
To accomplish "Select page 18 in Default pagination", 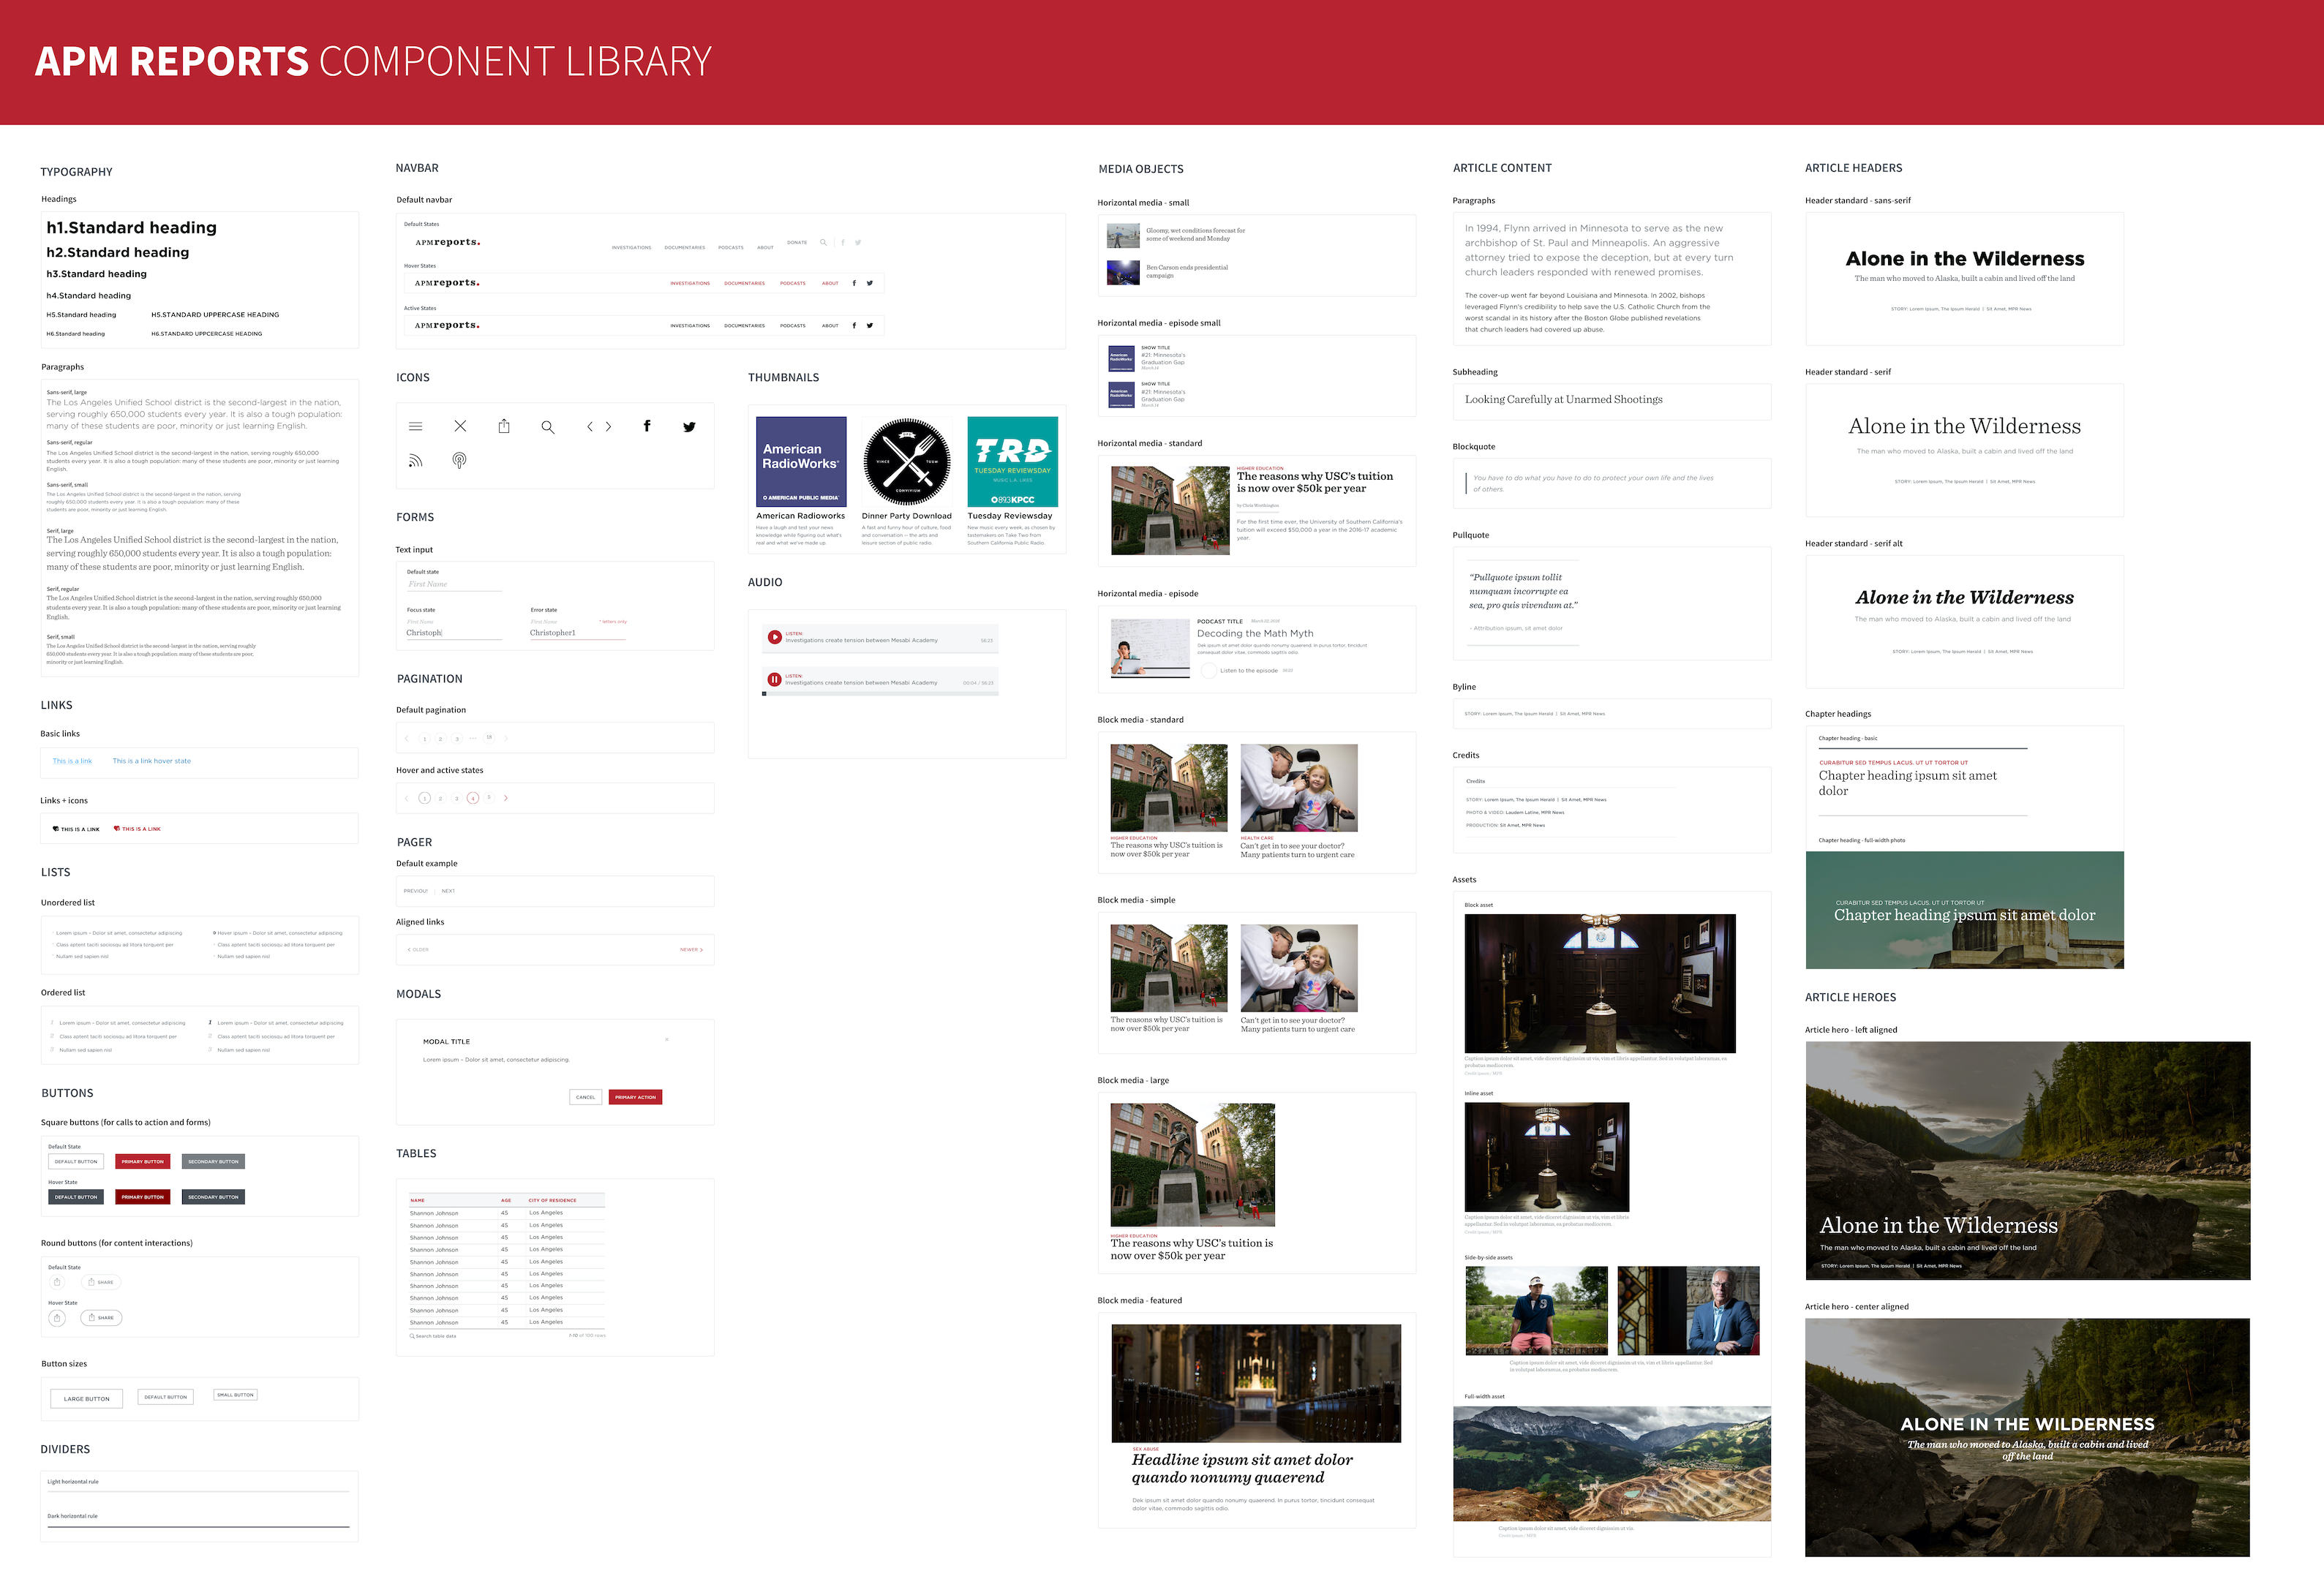I will [x=489, y=738].
